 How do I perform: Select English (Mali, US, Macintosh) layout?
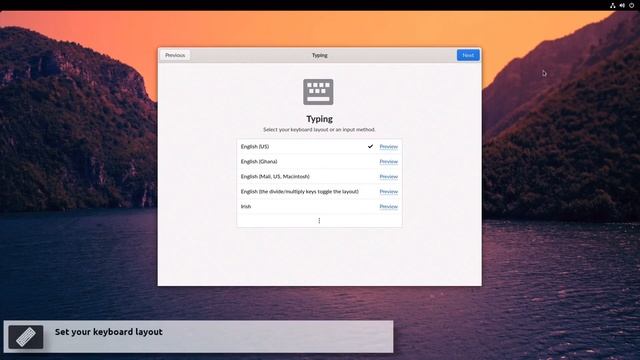[x=319, y=177]
